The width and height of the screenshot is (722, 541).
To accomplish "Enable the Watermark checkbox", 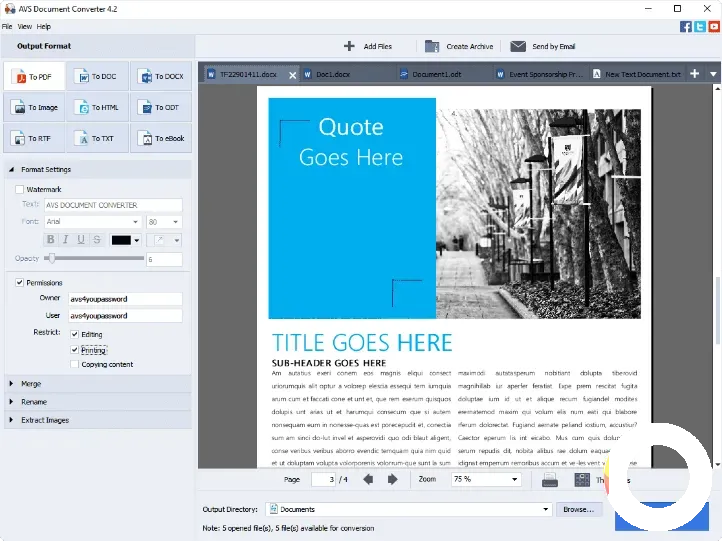I will (19, 189).
